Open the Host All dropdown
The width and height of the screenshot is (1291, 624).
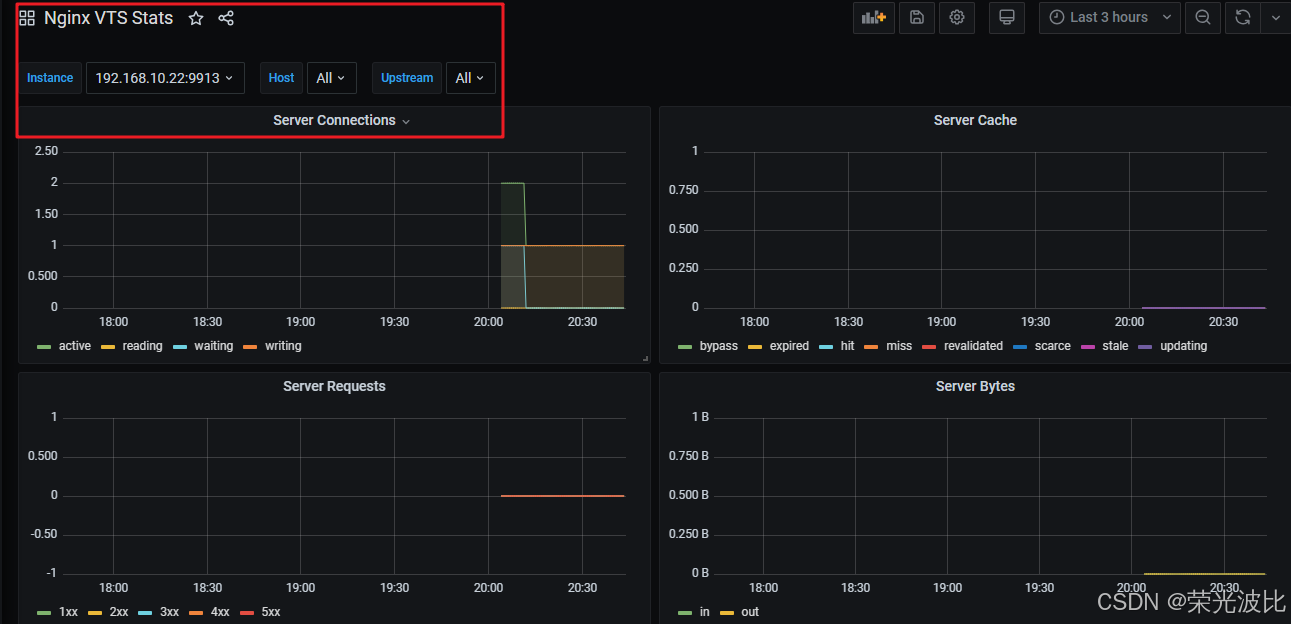[331, 78]
